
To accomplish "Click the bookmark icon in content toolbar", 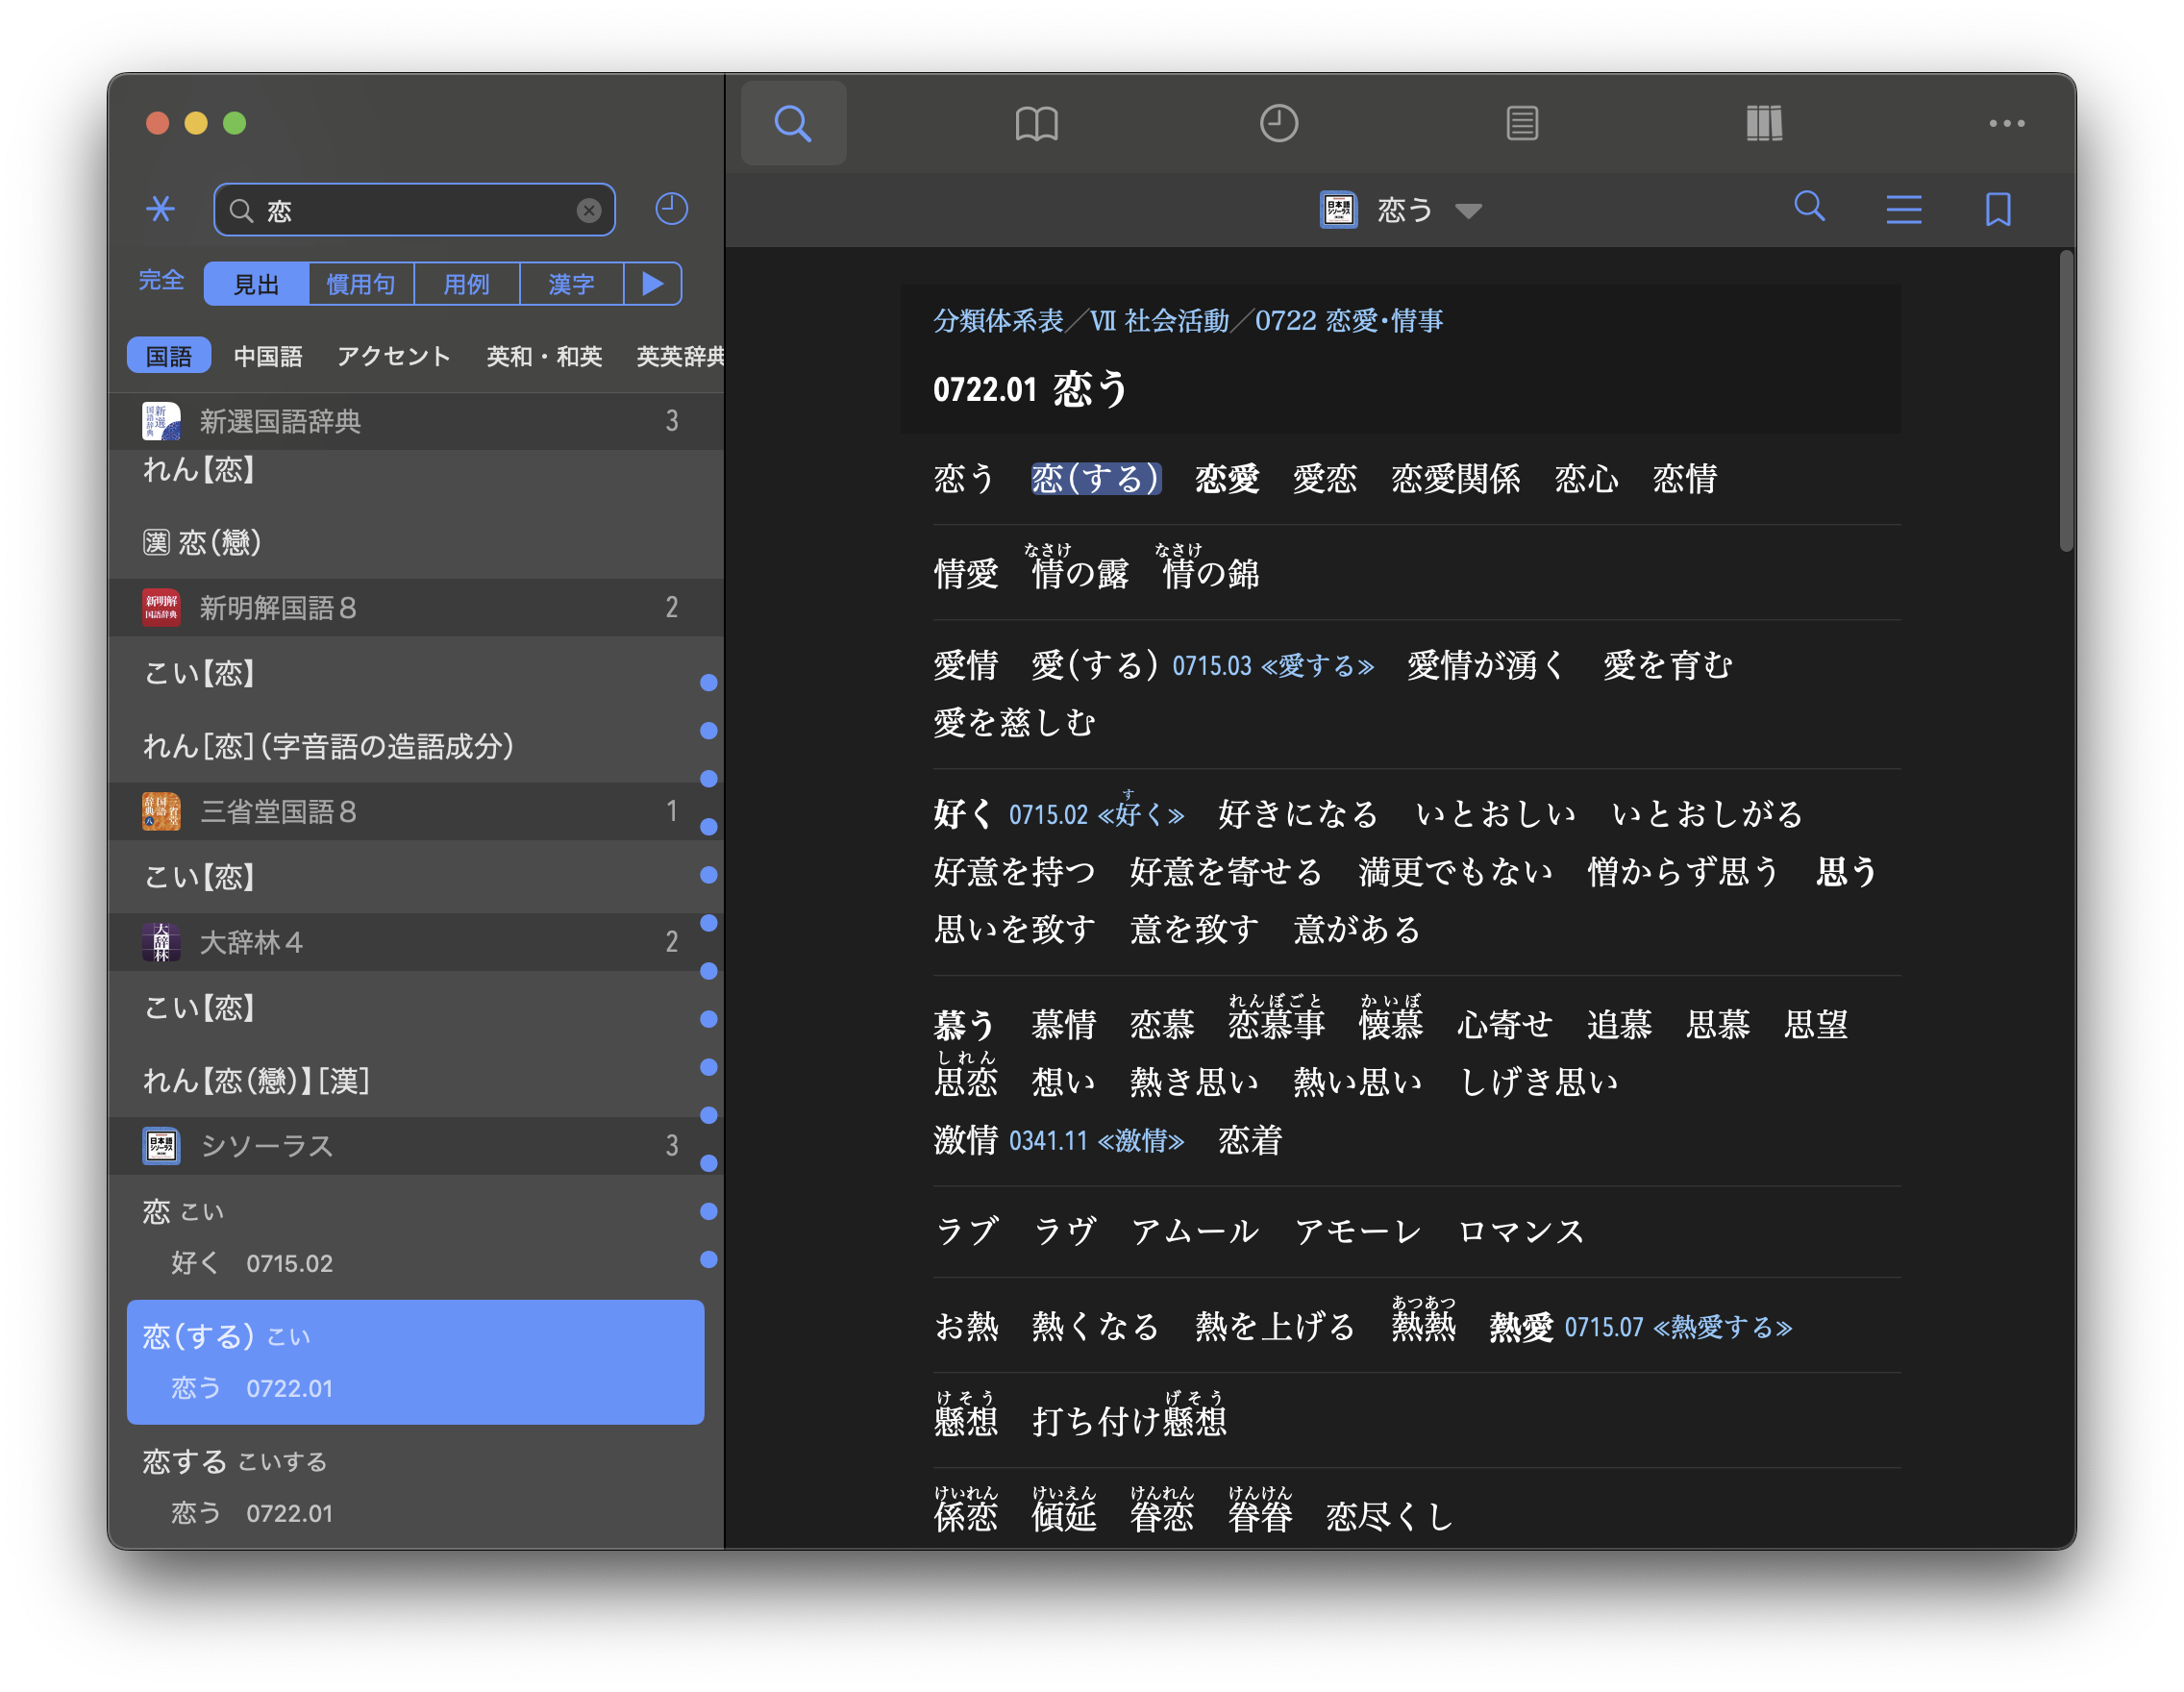I will coord(1997,210).
